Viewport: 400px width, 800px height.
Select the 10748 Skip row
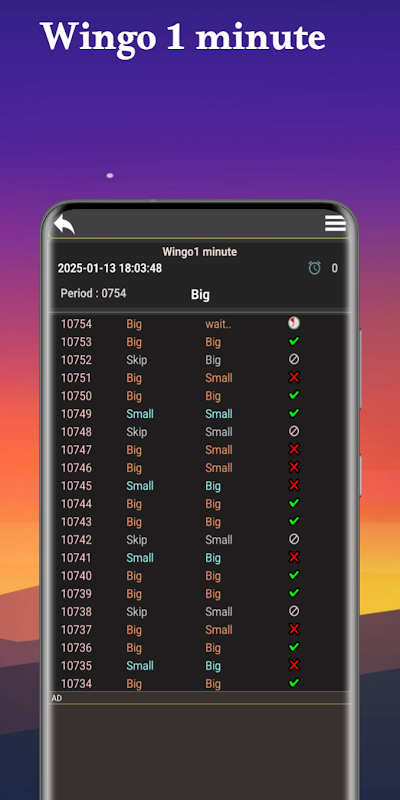(200, 432)
